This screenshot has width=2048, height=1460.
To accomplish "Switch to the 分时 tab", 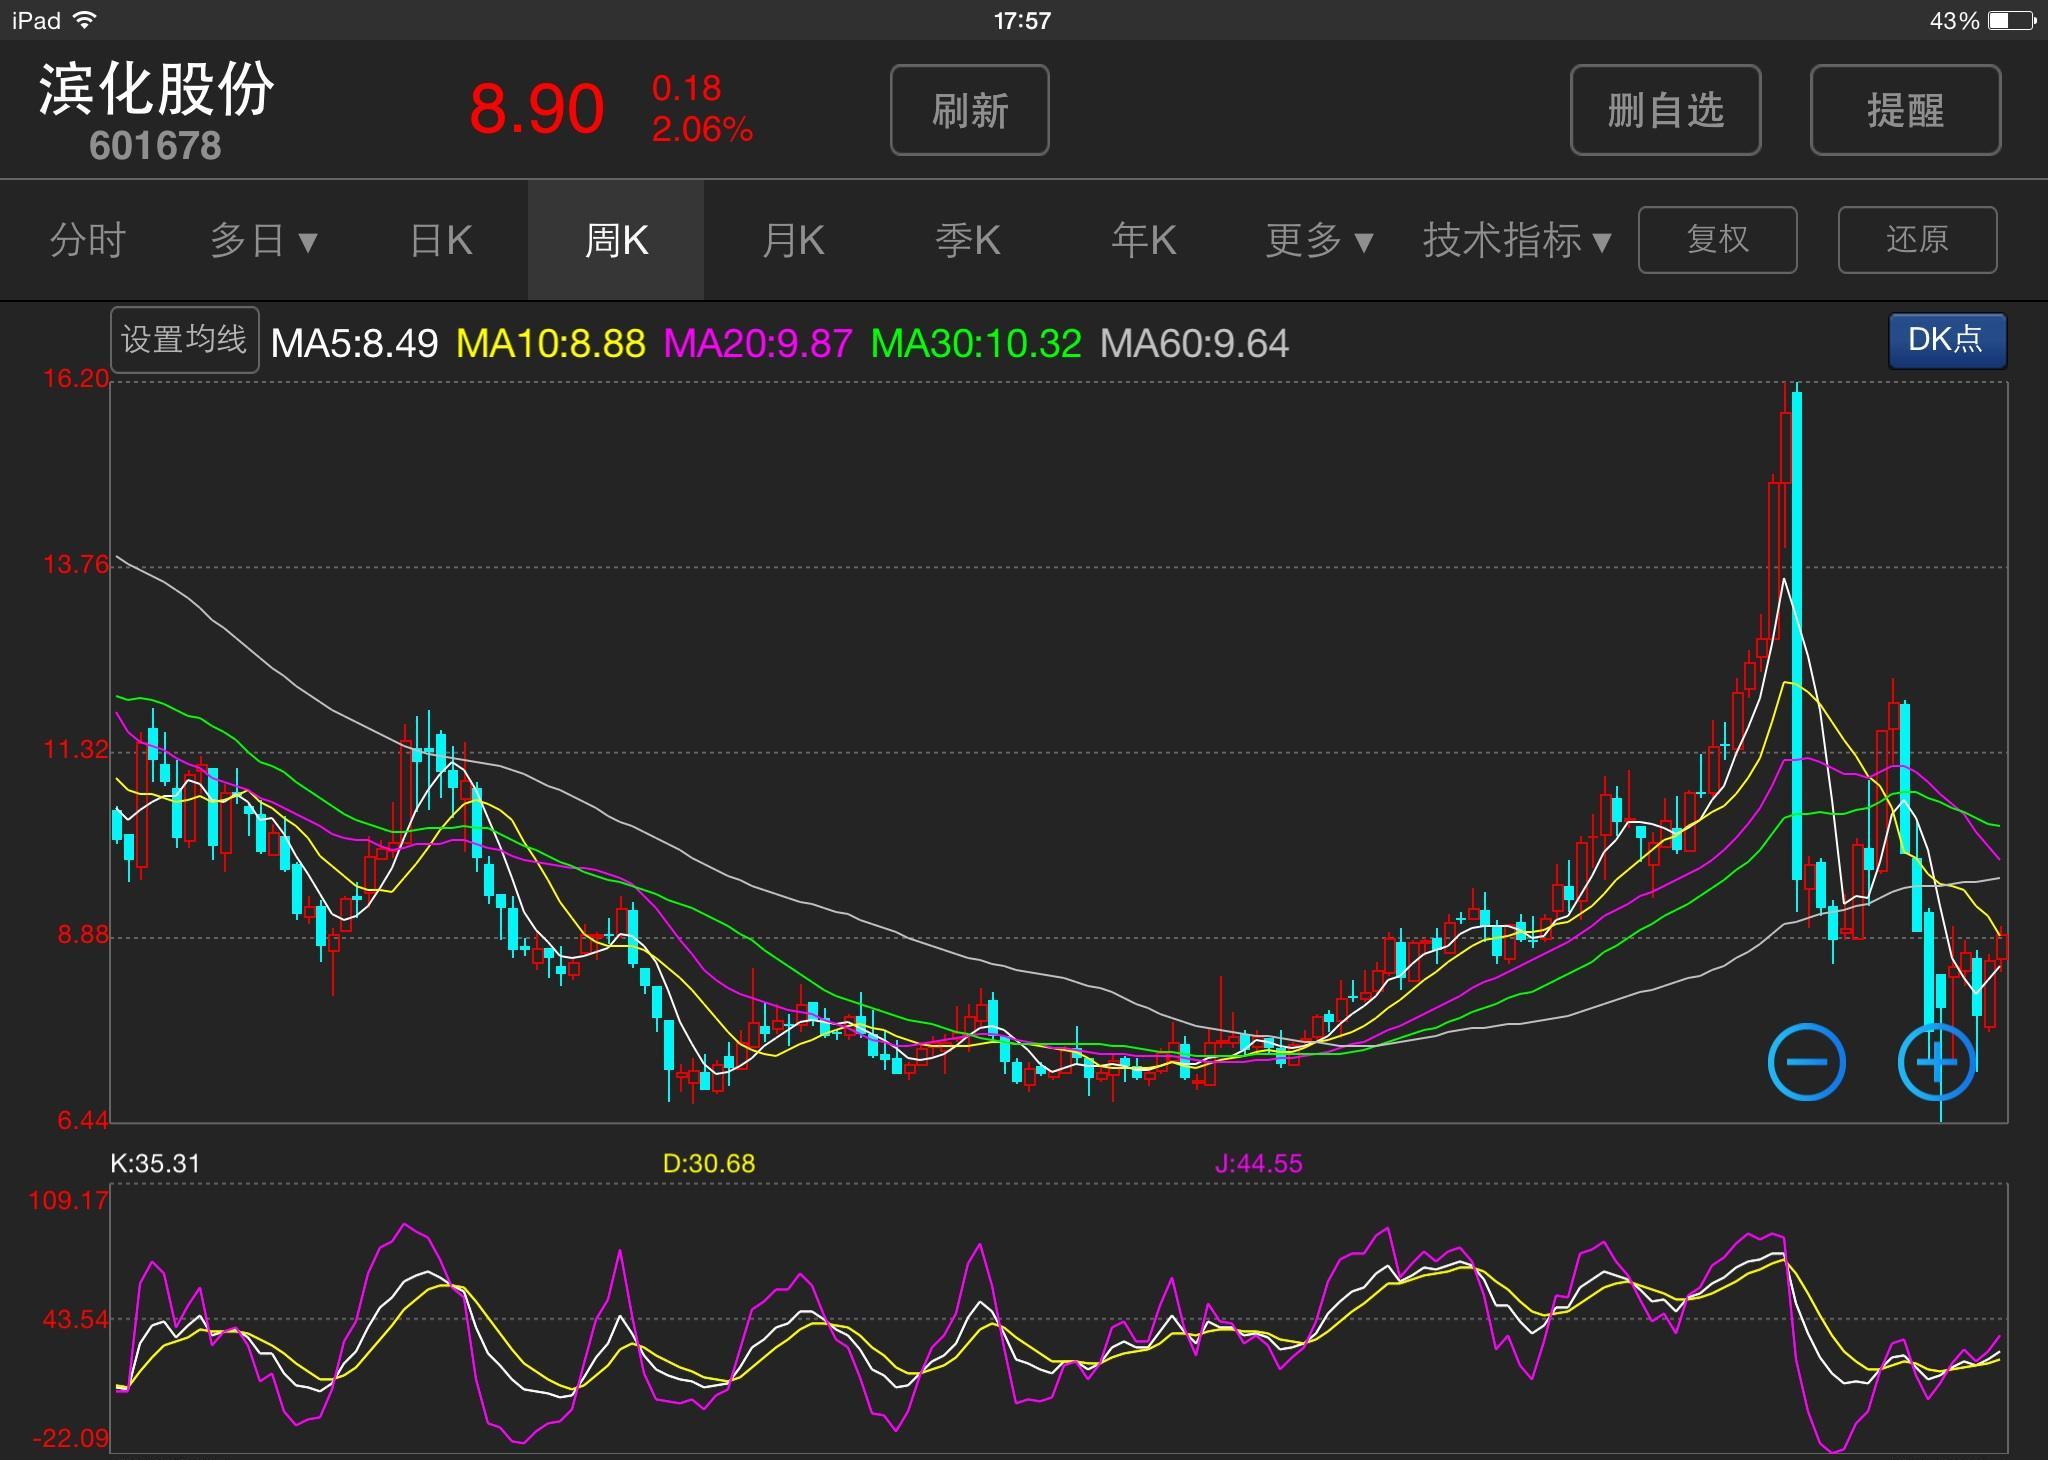I will coord(88,241).
